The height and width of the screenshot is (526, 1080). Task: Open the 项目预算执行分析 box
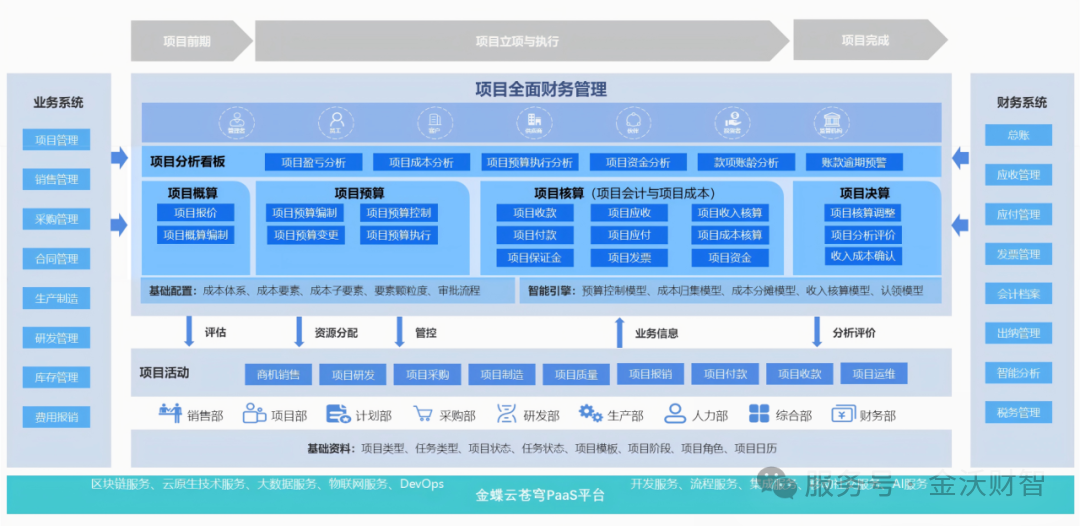coord(530,162)
